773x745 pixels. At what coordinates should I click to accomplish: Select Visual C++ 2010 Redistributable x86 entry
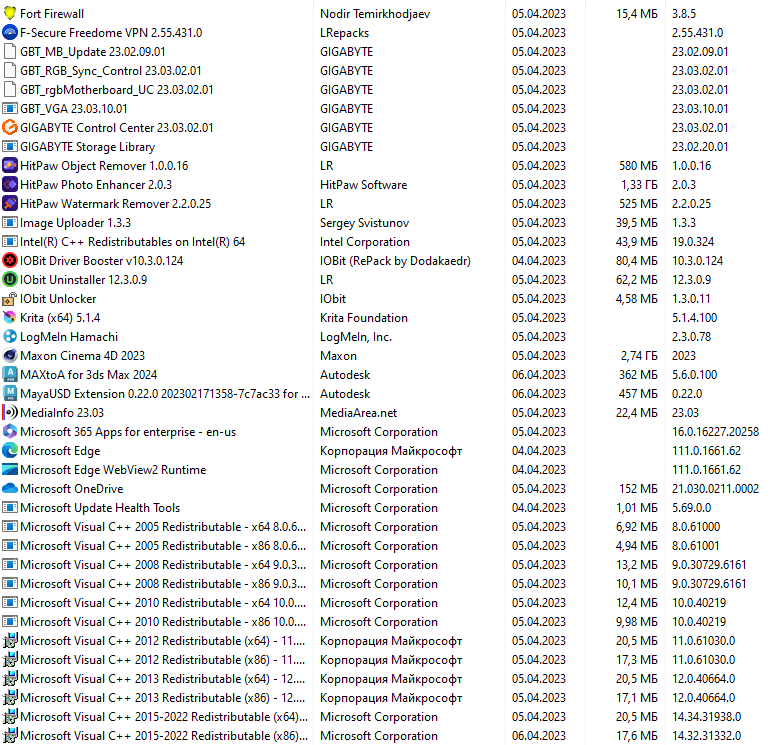(x=163, y=622)
